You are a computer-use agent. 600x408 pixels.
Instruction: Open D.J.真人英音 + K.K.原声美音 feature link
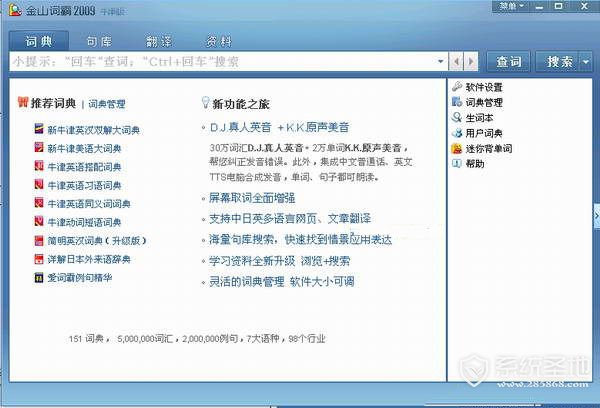pos(279,127)
